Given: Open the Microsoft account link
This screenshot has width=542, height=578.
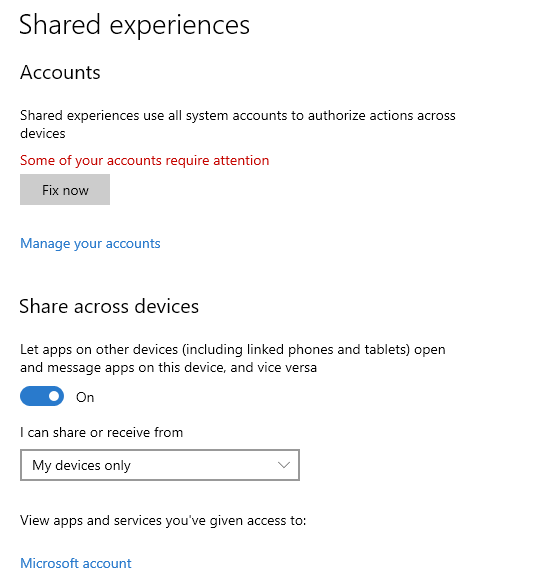Looking at the screenshot, I should (x=76, y=563).
